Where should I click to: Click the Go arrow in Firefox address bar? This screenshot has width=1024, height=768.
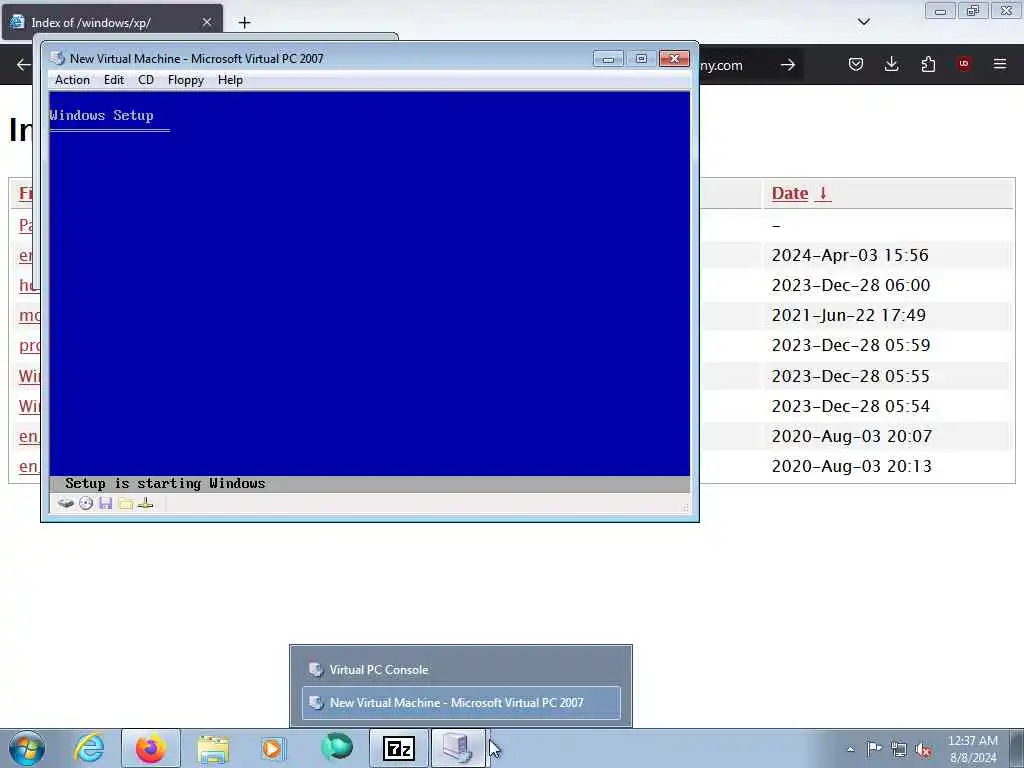pyautogui.click(x=788, y=65)
